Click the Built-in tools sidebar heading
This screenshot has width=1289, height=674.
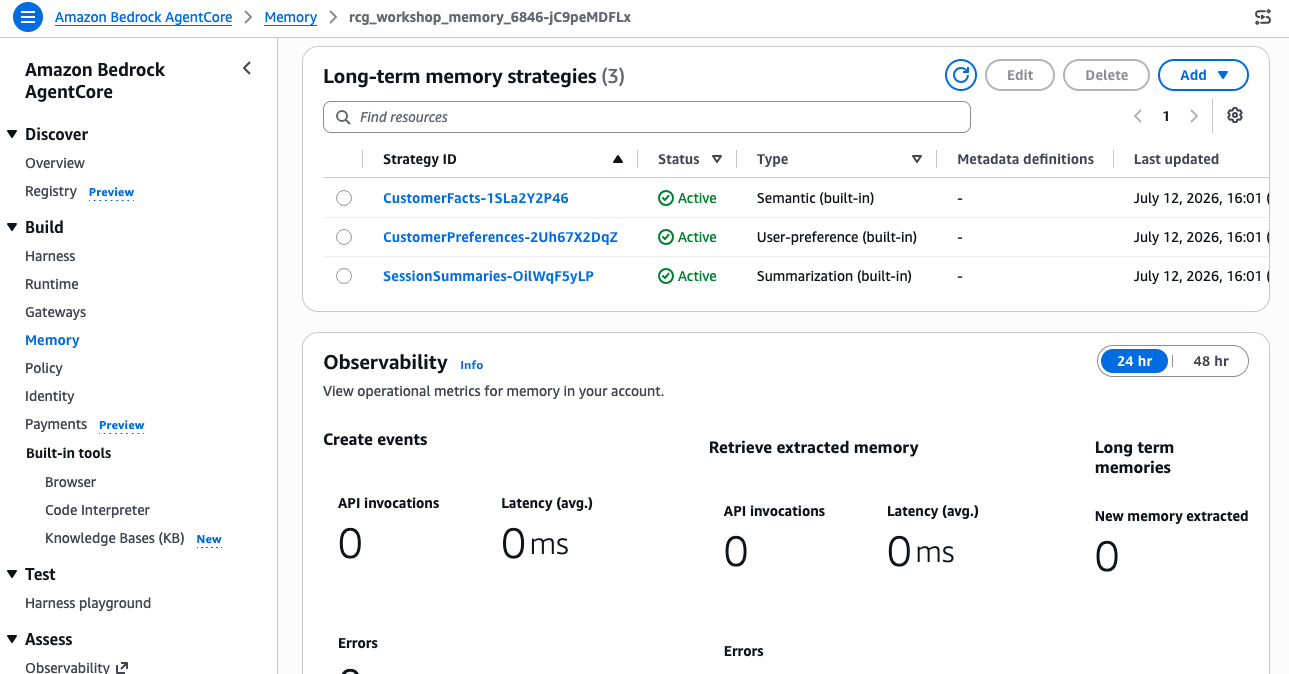[x=68, y=453]
